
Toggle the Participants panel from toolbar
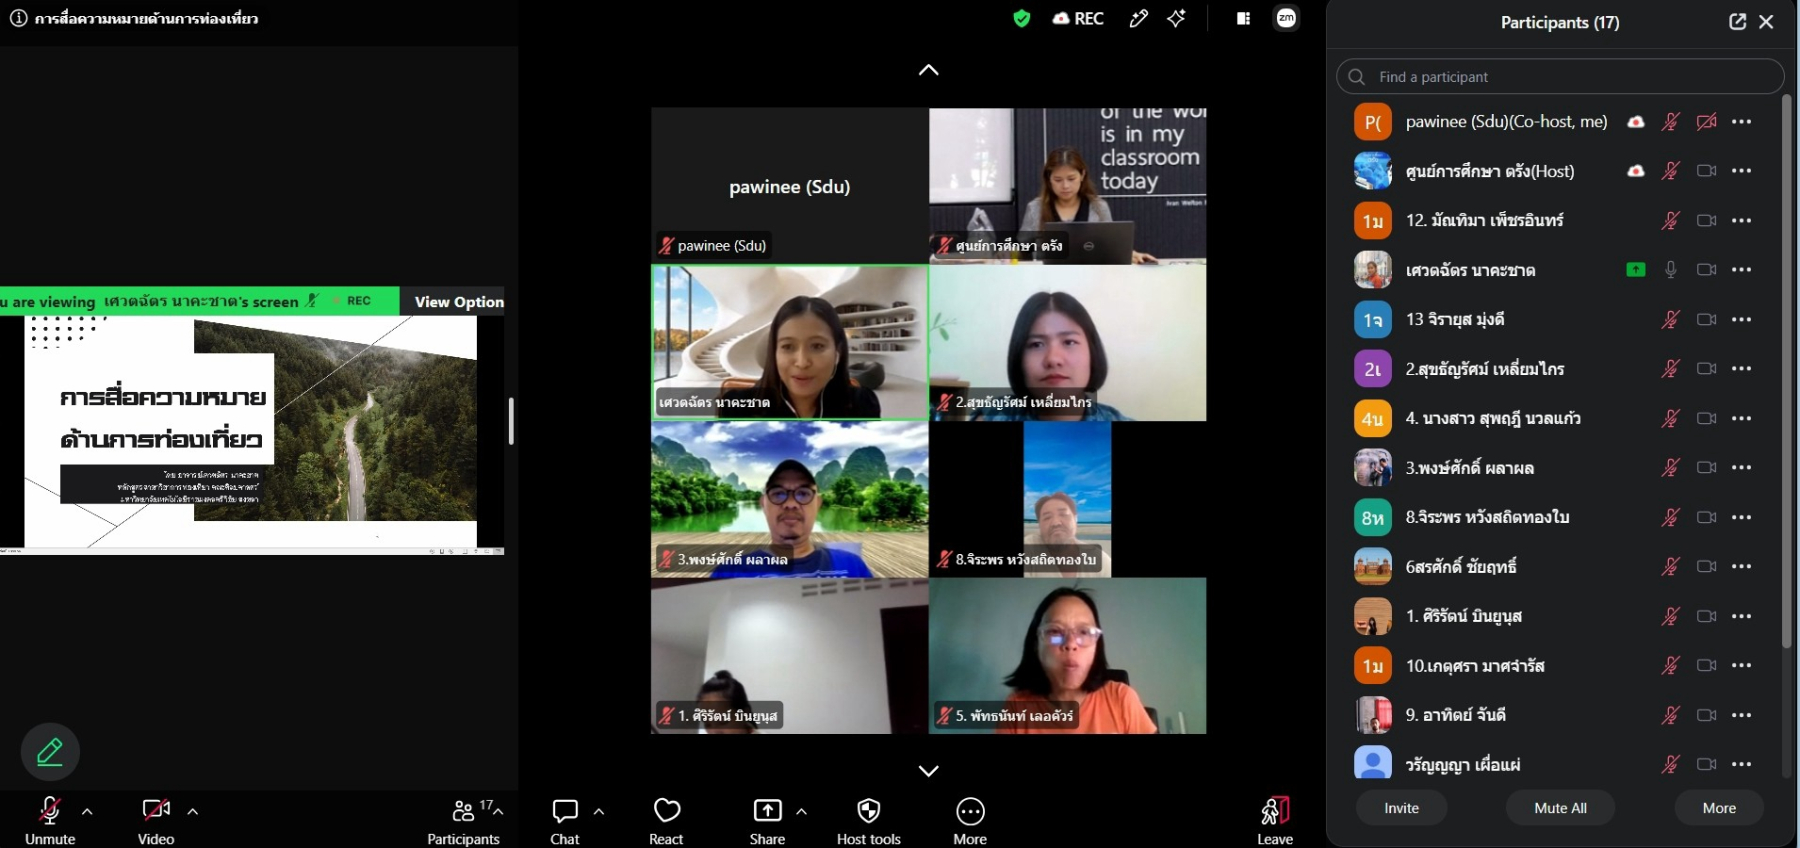(463, 821)
